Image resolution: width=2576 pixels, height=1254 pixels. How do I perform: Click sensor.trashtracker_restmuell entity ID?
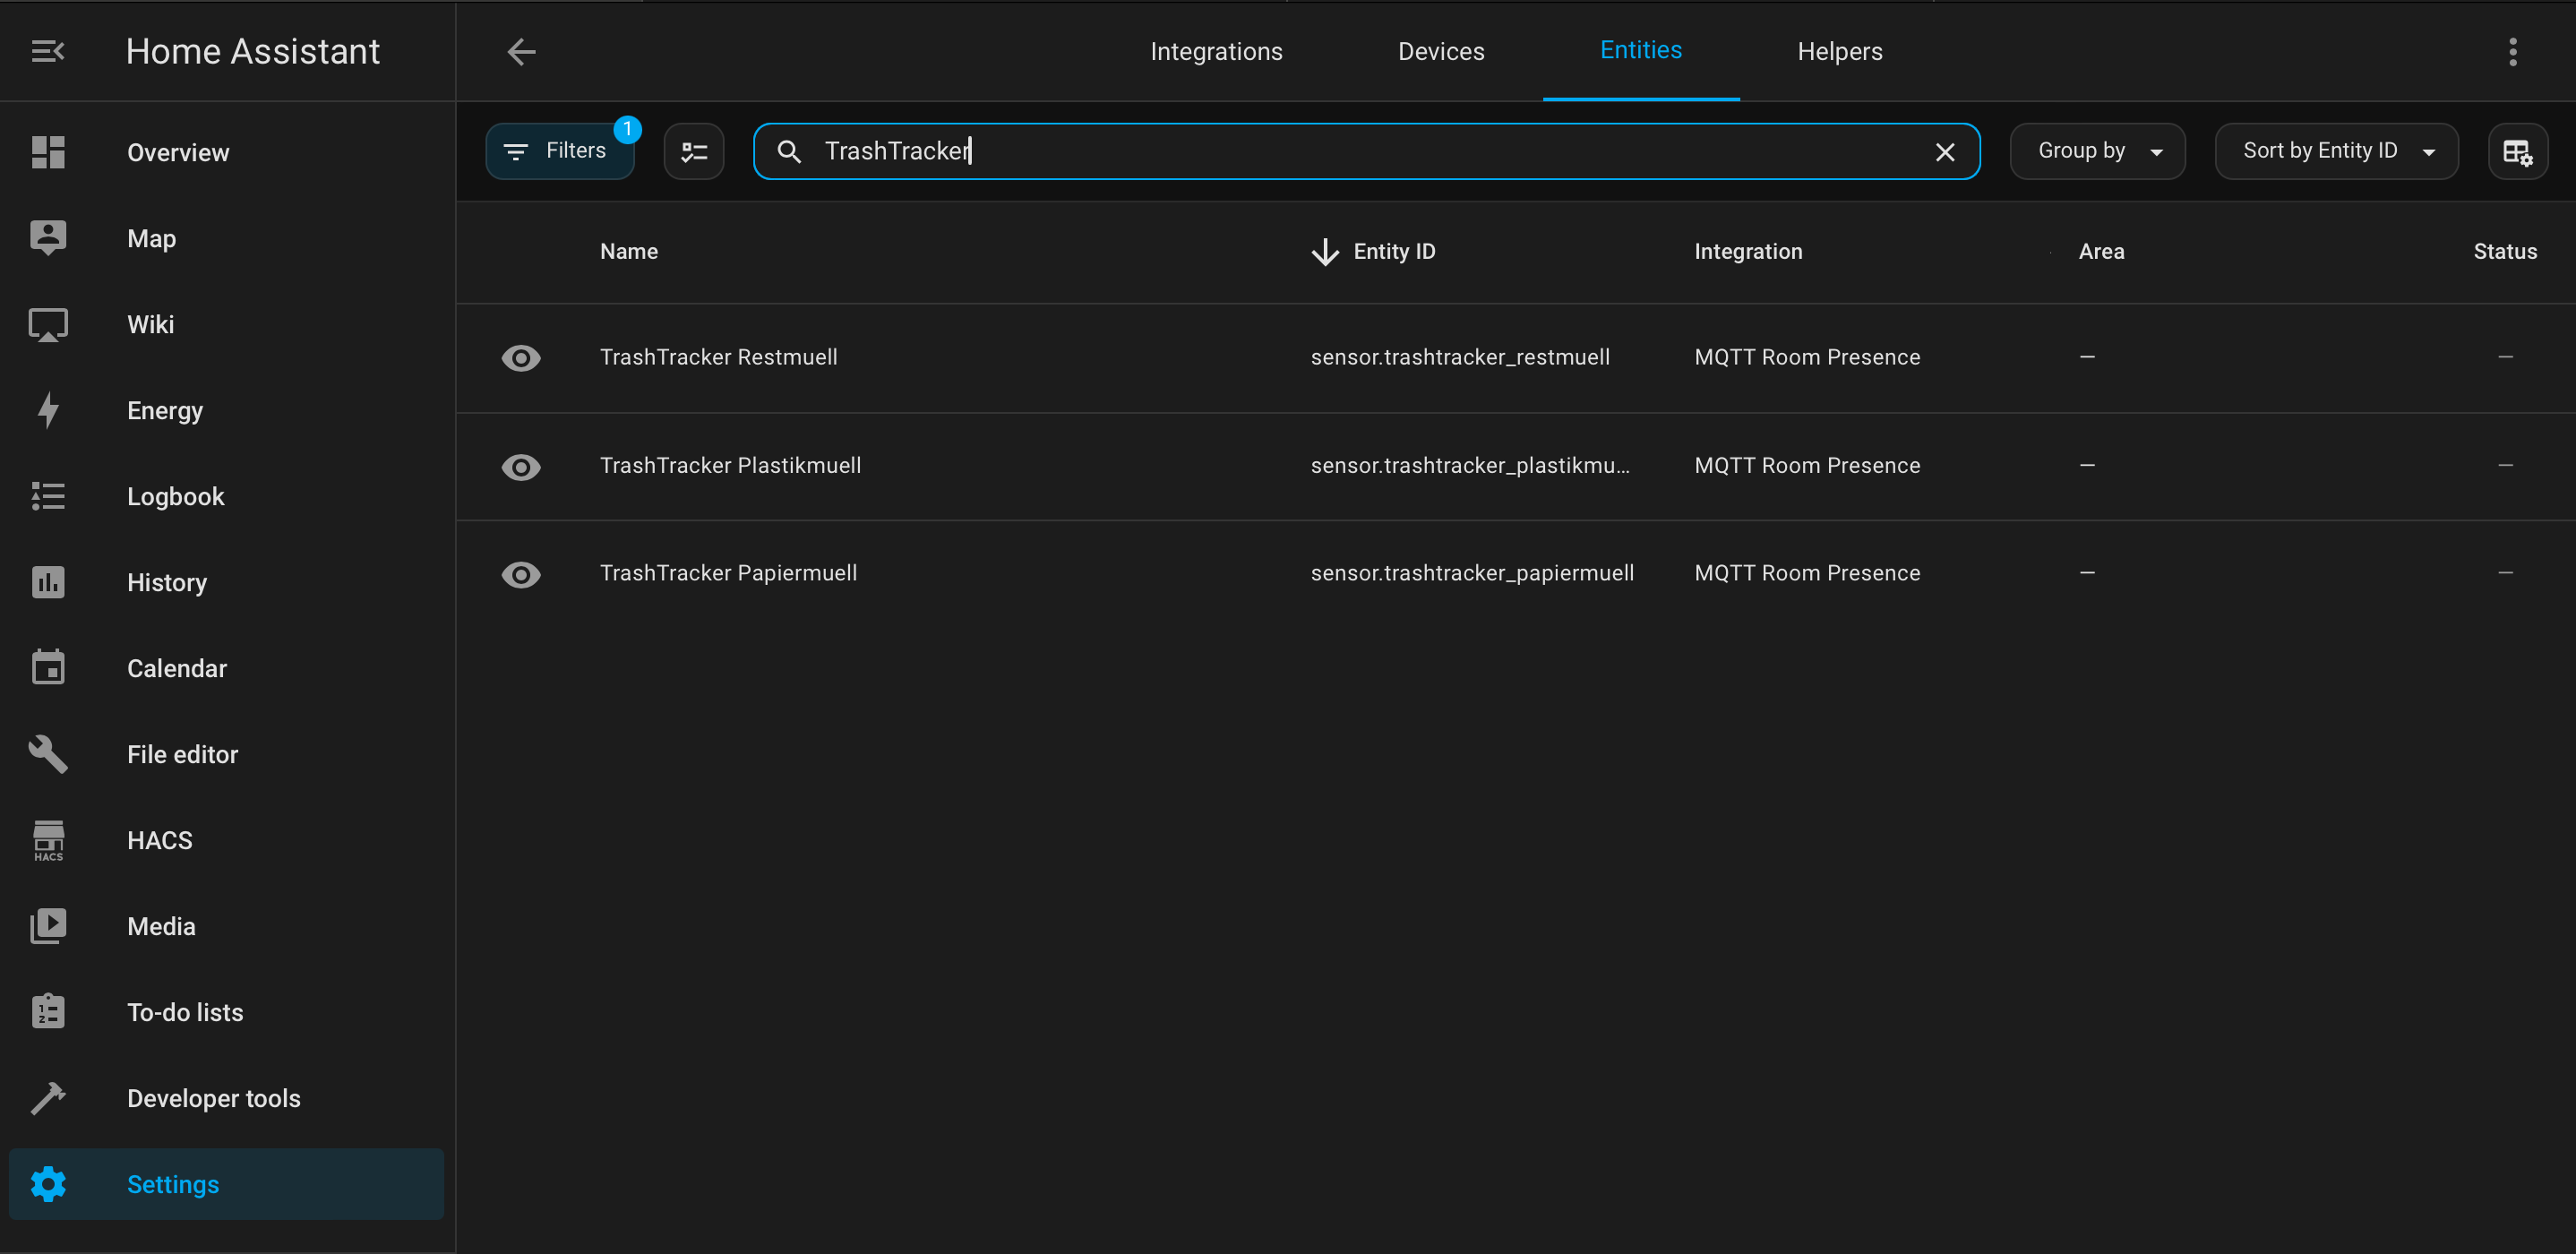coord(1460,357)
